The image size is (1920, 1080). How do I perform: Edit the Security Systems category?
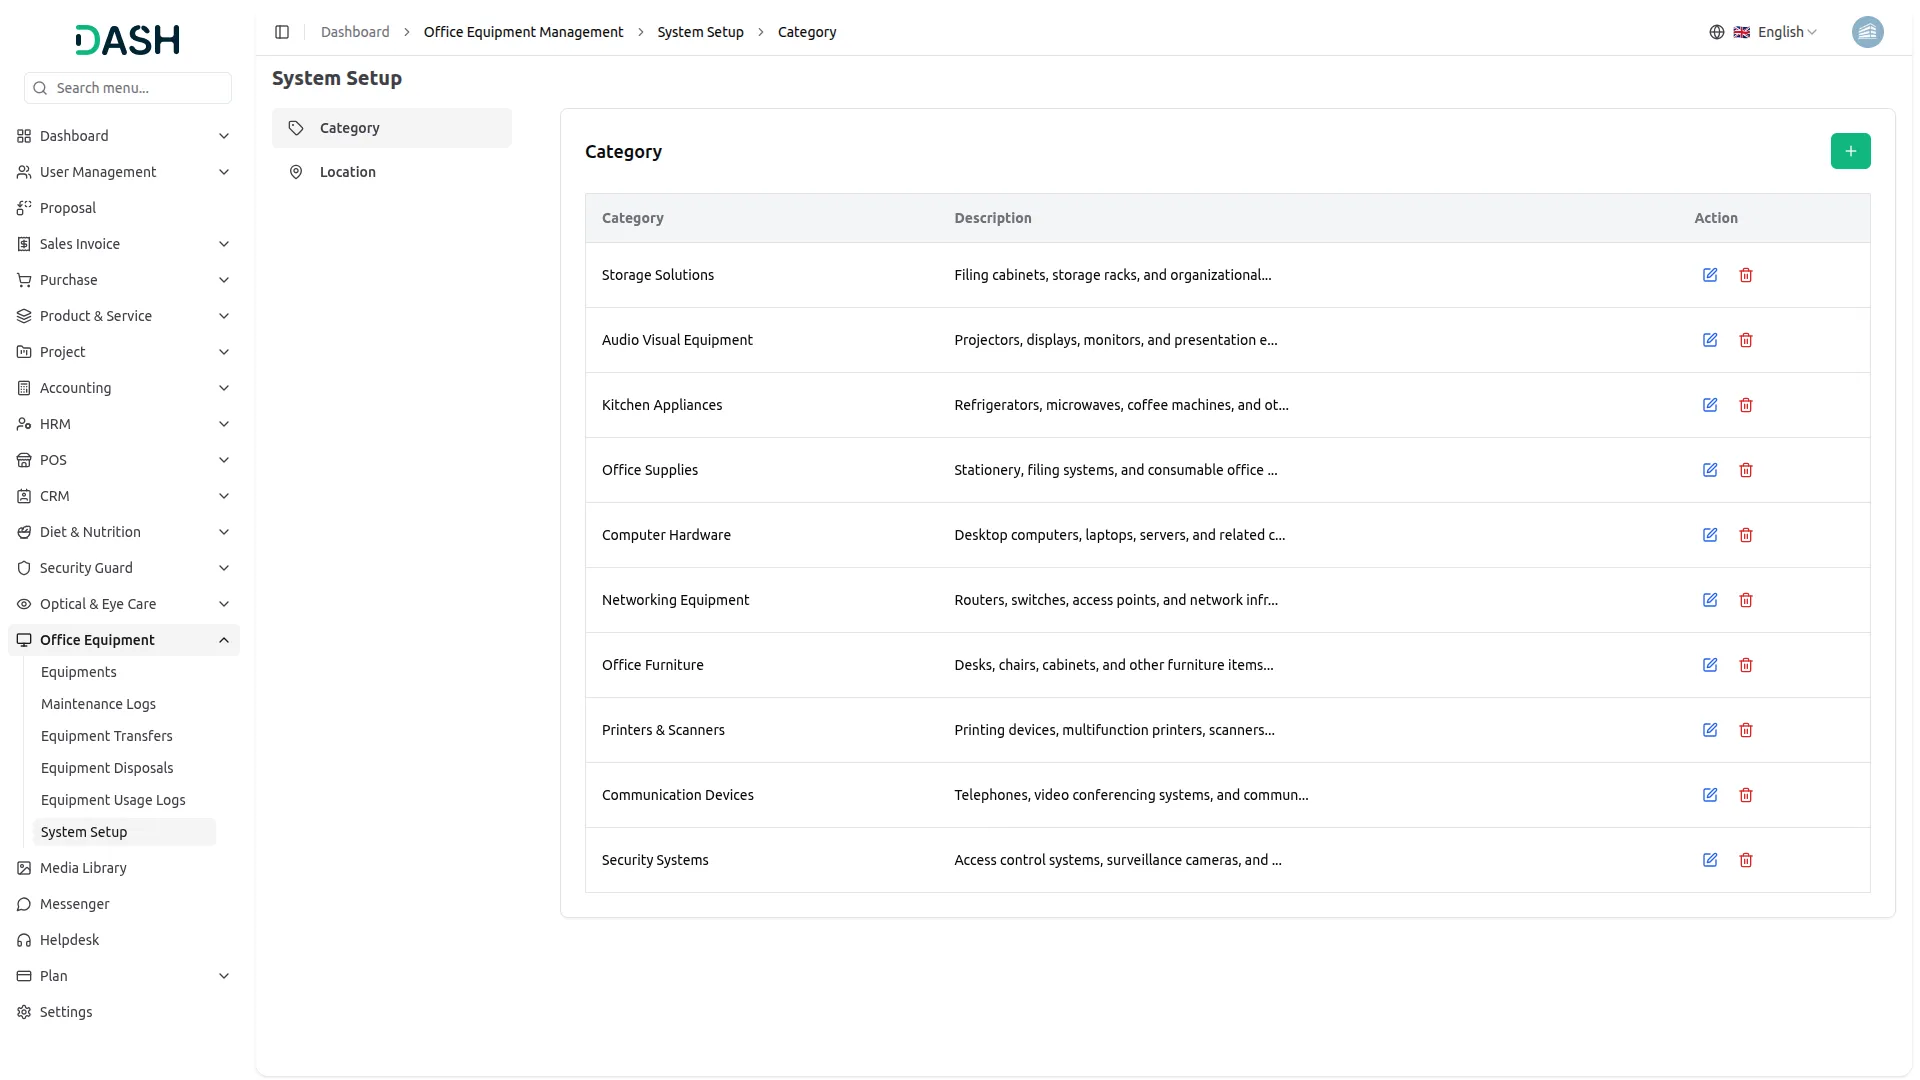click(x=1710, y=860)
